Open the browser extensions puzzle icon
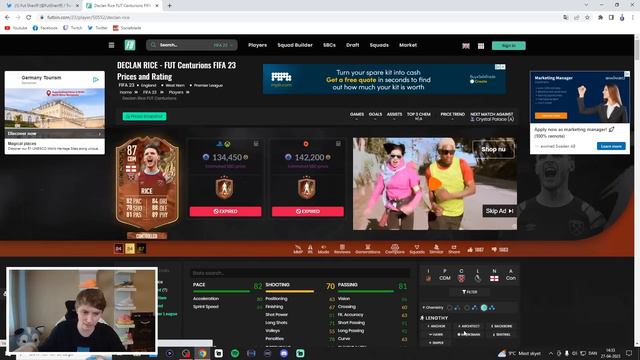This screenshot has height=360, width=640. click(x=600, y=18)
